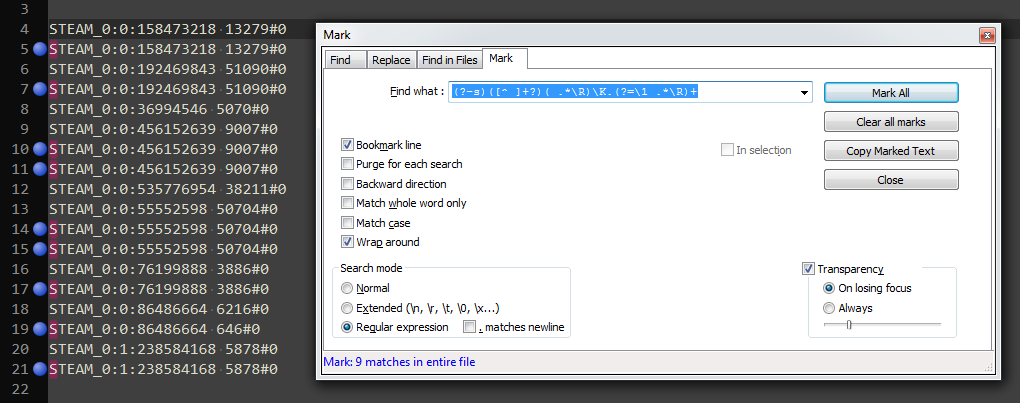Screen dimensions: 1020x403
Task: Select the Normal search mode
Action: click(348, 288)
